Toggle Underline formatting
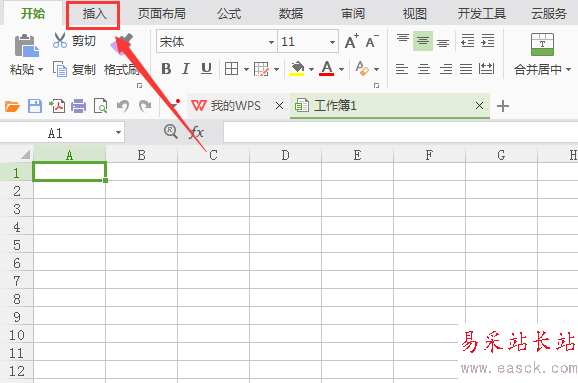Screen dimensions: 578x383 (206, 69)
